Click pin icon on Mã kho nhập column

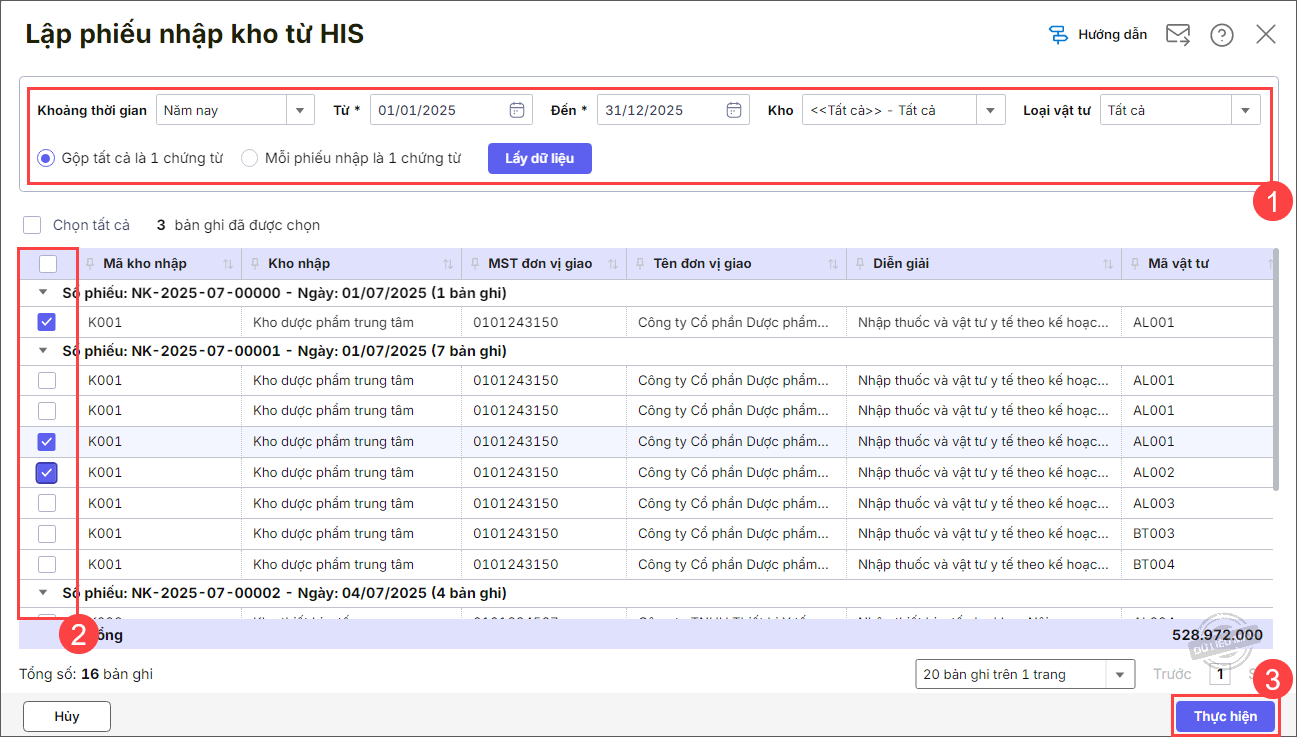[92, 264]
